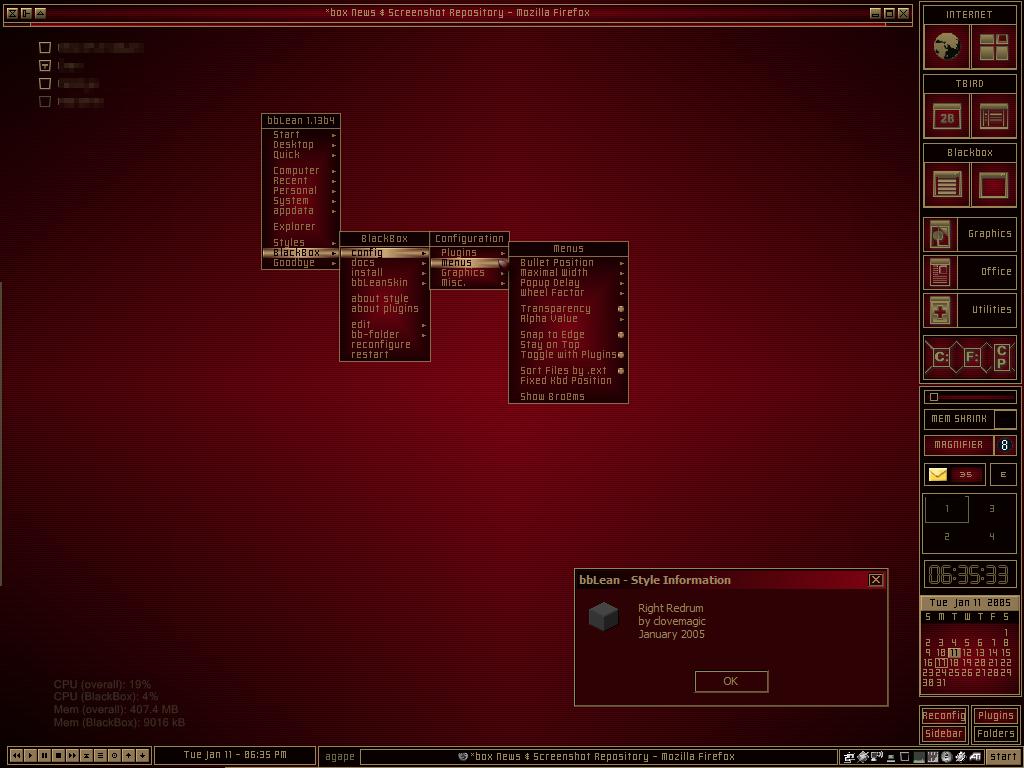1024x768 pixels.
Task: Switch to workspace 3 in the pager
Action: click(x=992, y=509)
